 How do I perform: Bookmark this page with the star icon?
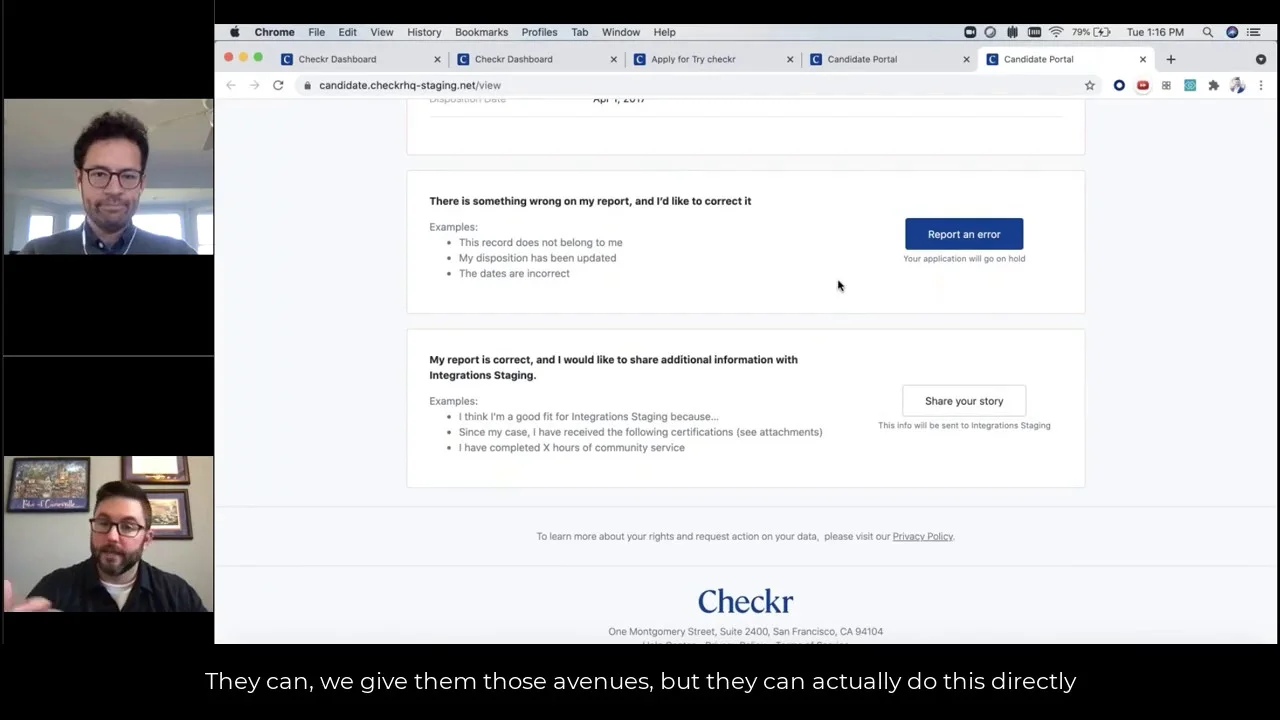pyautogui.click(x=1090, y=85)
